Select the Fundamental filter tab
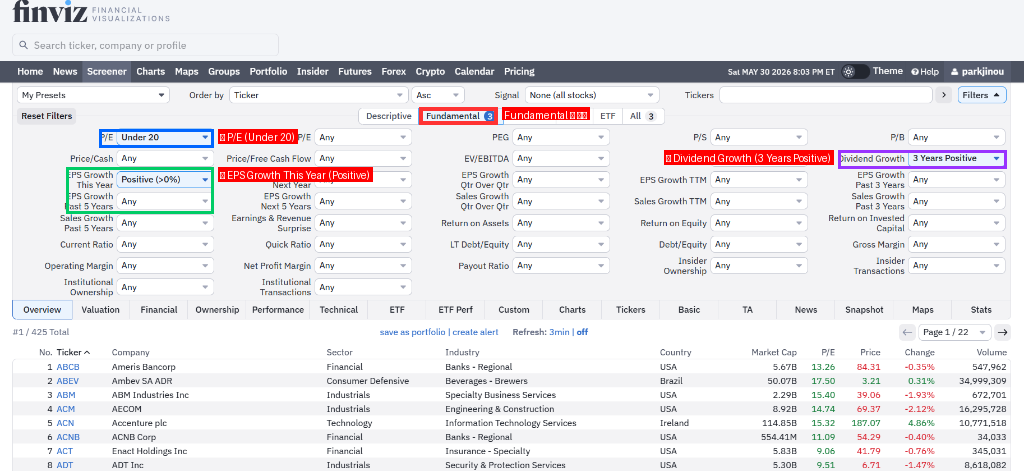This screenshot has height=471, width=1024. [x=458, y=116]
